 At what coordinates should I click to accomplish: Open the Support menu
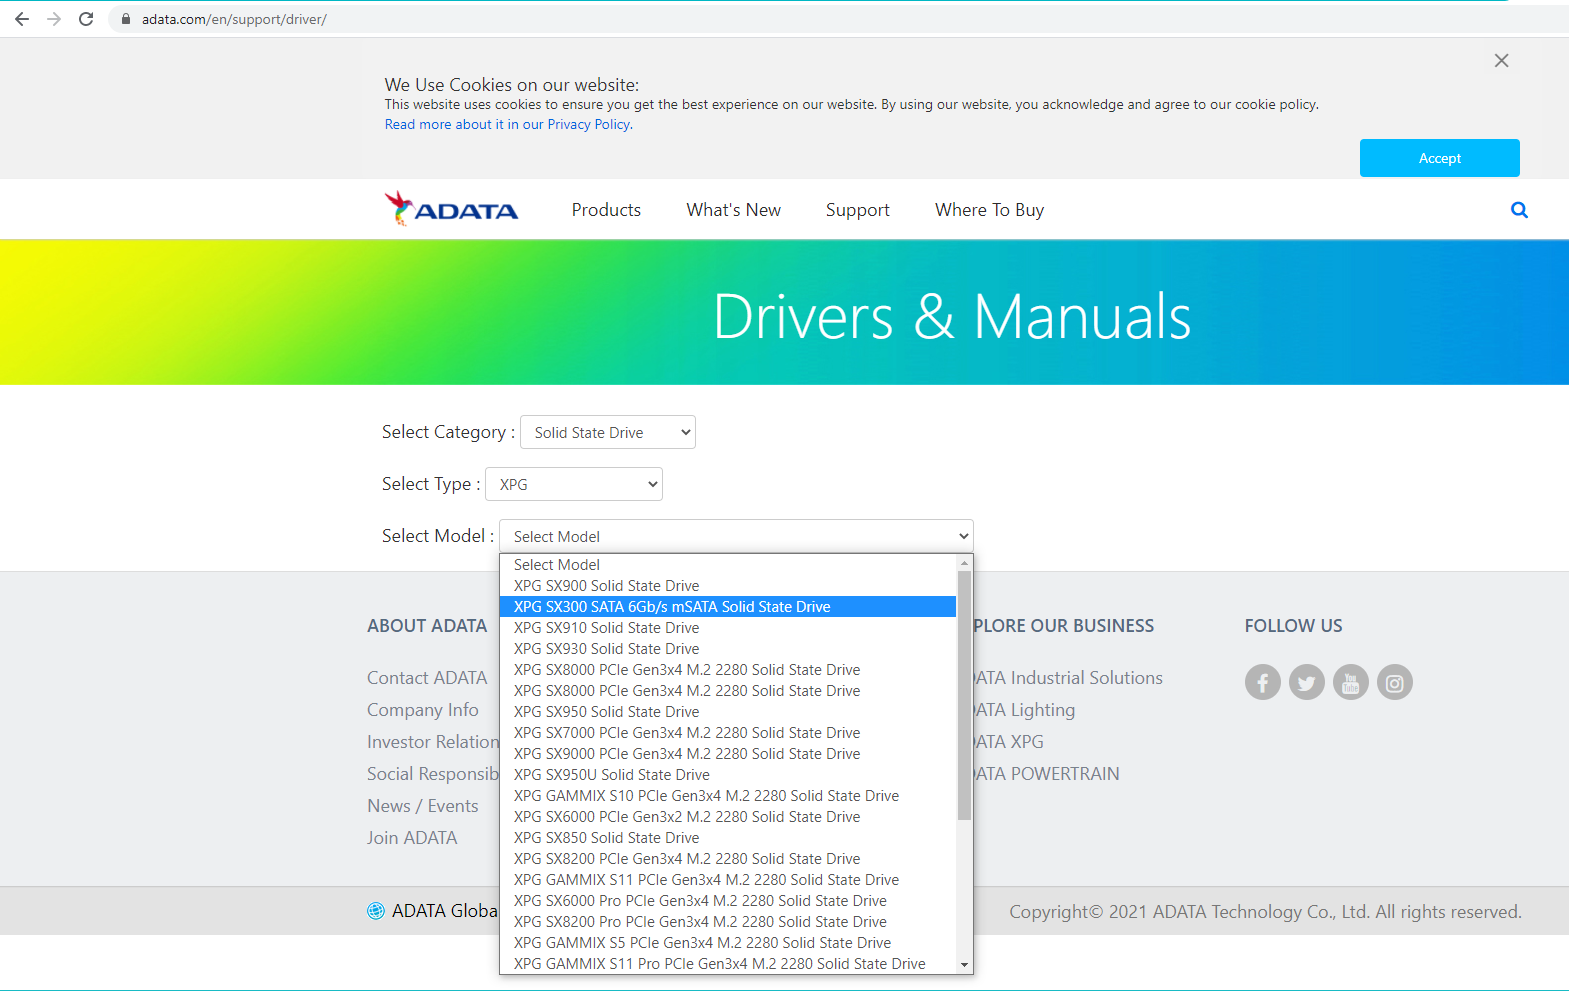[x=857, y=210]
